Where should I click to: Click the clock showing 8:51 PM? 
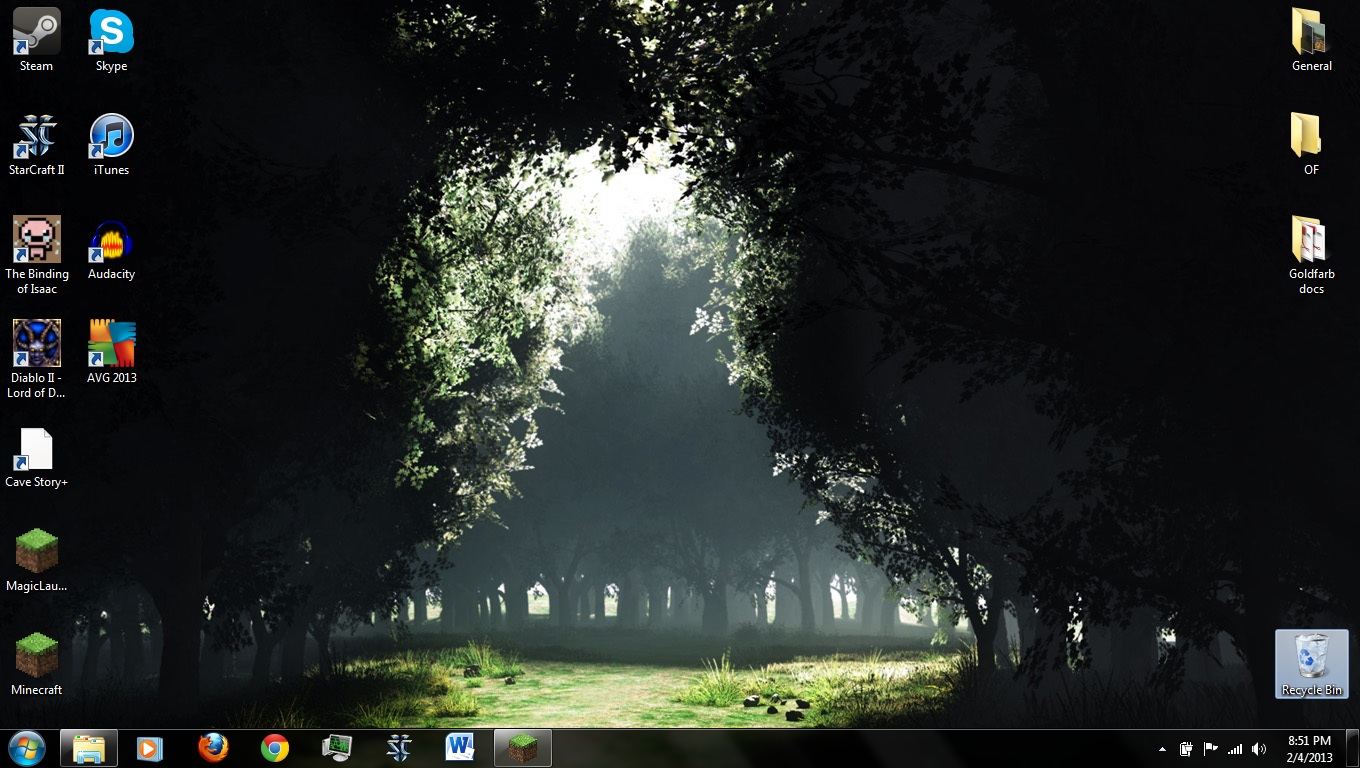pyautogui.click(x=1309, y=749)
